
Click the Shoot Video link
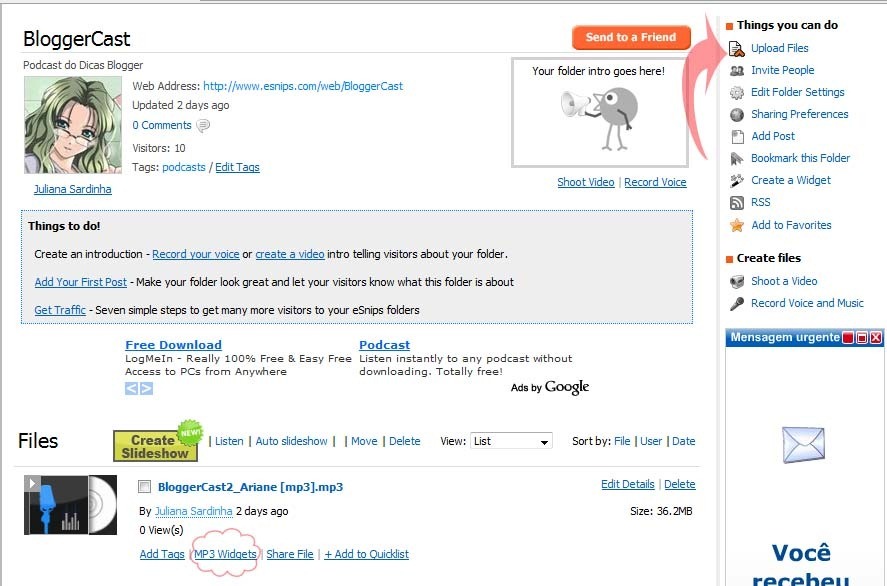tap(585, 182)
